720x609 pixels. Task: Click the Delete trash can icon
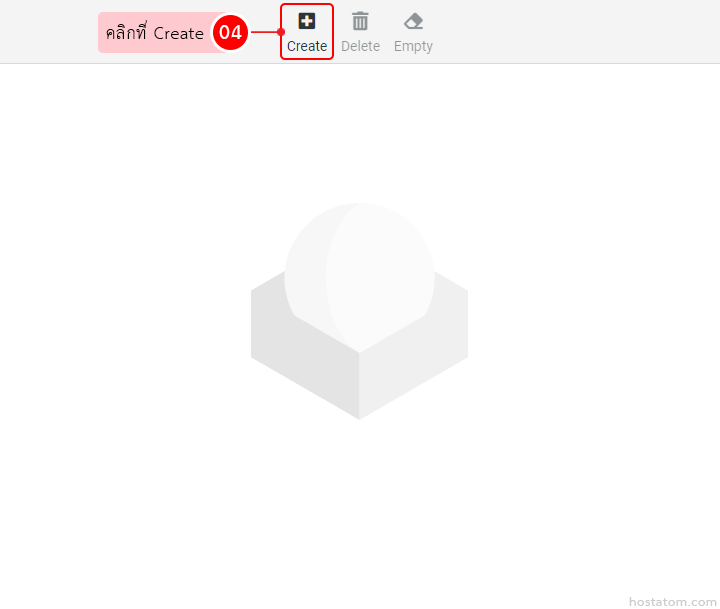(x=360, y=21)
